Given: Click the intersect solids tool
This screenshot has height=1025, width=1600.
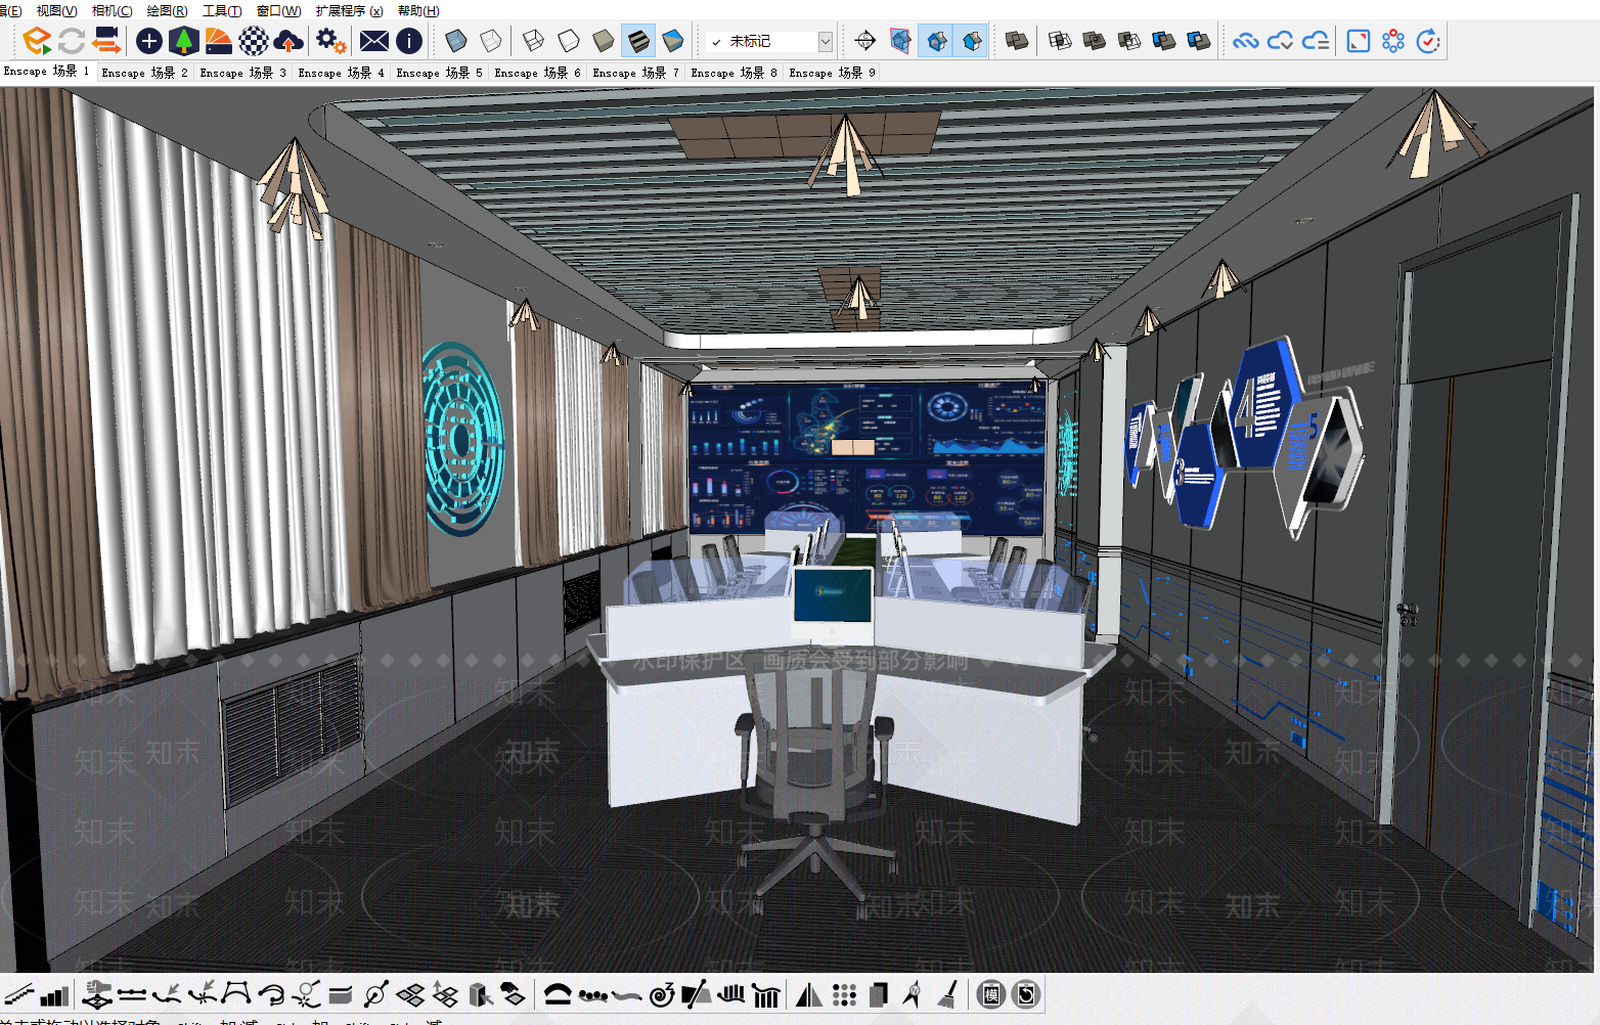Looking at the screenshot, I should [x=1060, y=41].
